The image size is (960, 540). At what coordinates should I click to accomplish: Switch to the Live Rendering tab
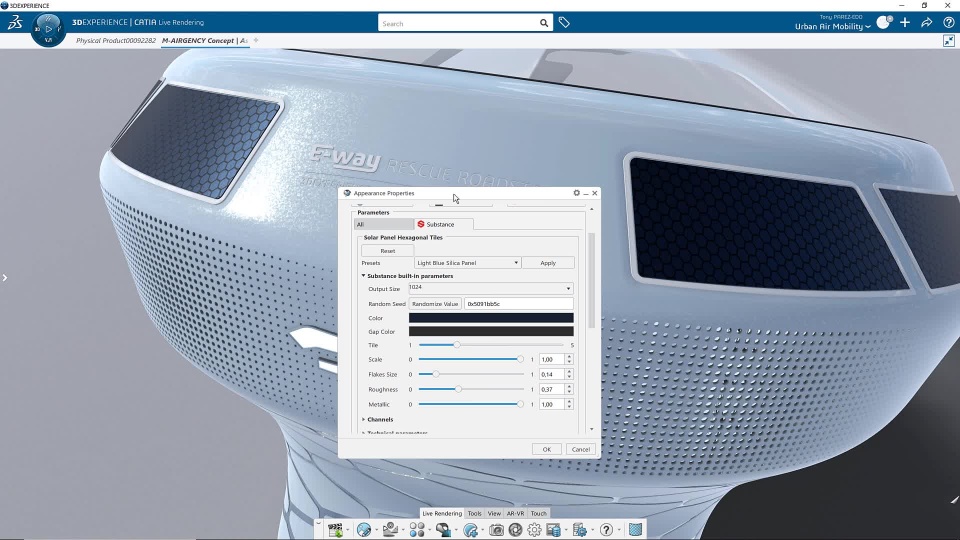pyautogui.click(x=442, y=514)
